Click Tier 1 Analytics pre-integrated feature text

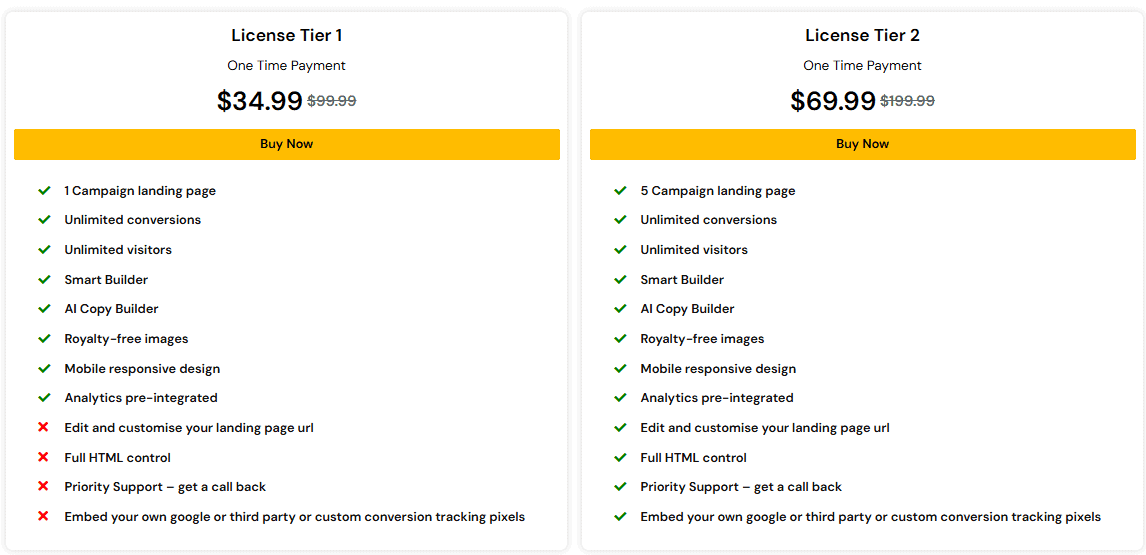tap(141, 398)
